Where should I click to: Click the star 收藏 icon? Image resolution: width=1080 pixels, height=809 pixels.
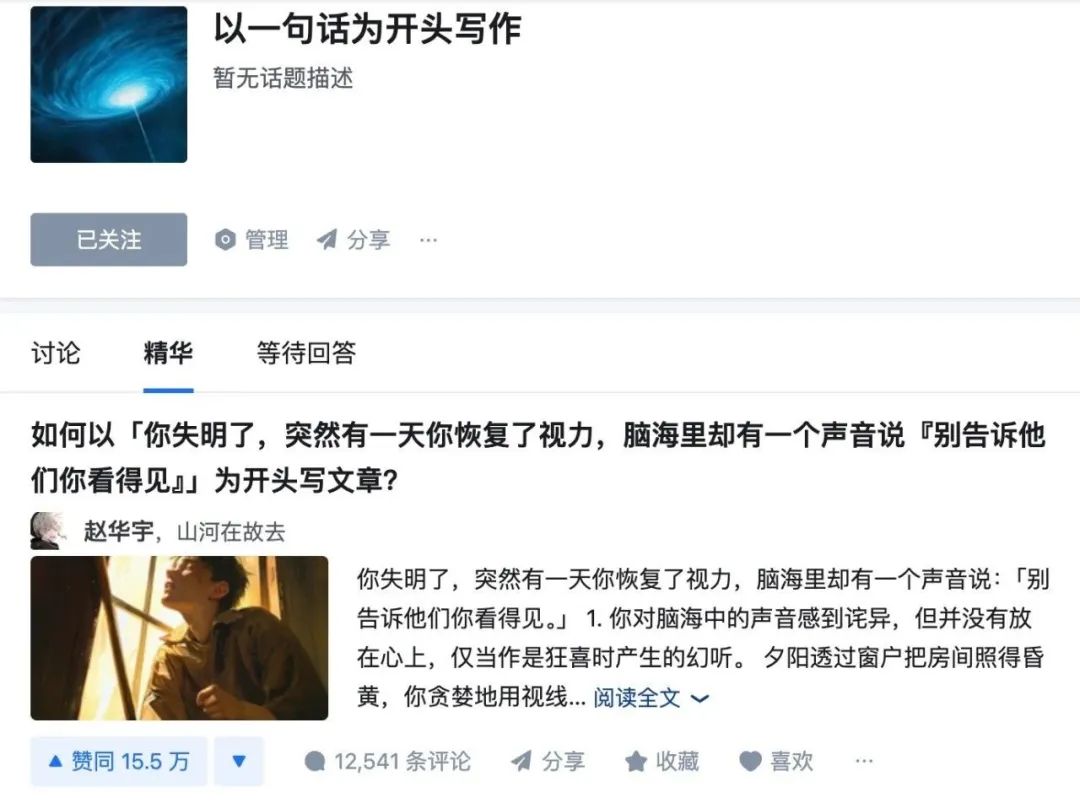coord(636,761)
